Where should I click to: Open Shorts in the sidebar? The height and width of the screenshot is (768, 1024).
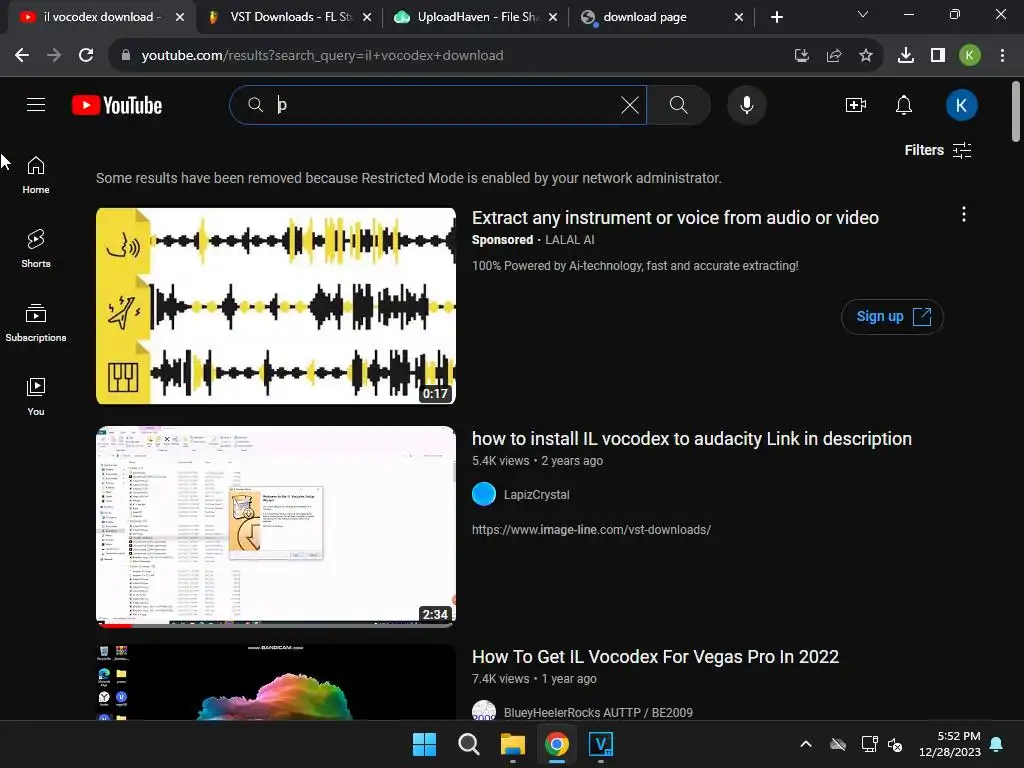tap(36, 249)
